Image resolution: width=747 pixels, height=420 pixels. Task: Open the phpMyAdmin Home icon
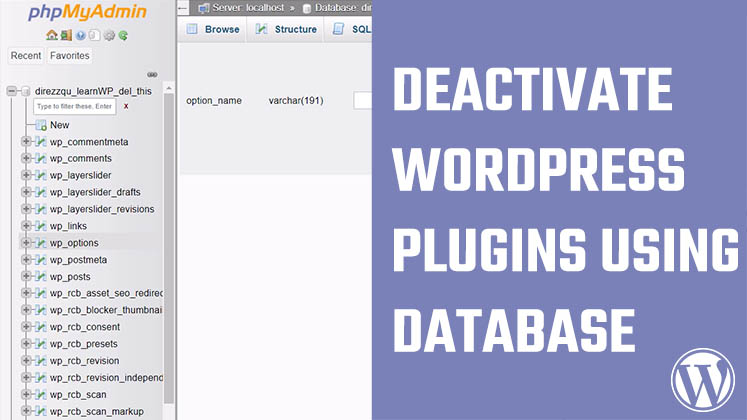click(51, 35)
